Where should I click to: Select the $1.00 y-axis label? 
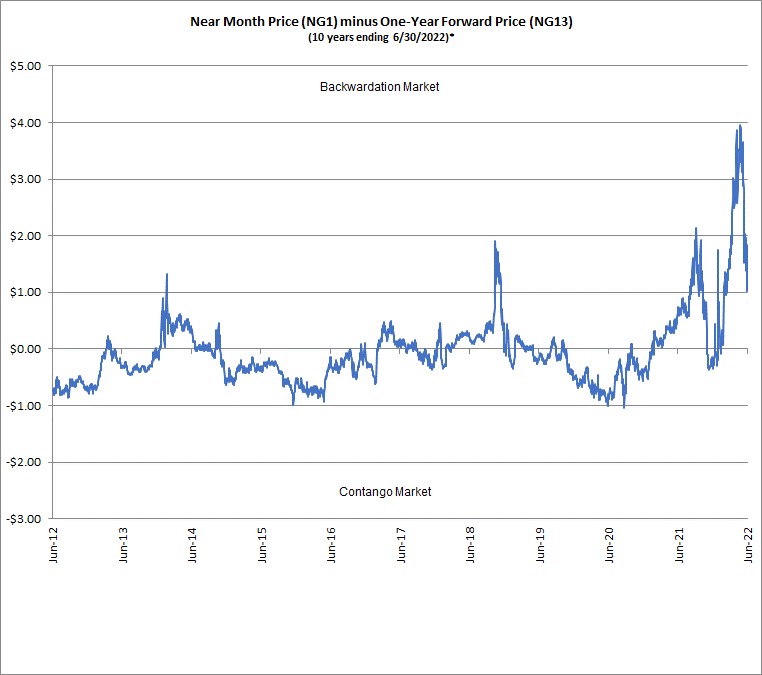click(26, 293)
